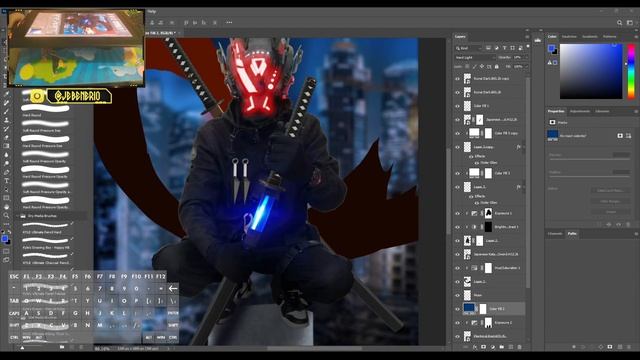Expand Dry Media Brushes folder
640x360 pixels.
click(x=18, y=216)
